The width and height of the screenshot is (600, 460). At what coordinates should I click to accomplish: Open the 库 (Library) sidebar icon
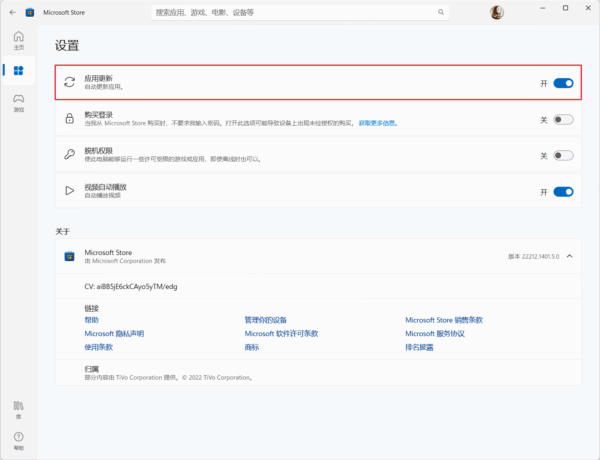click(18, 408)
